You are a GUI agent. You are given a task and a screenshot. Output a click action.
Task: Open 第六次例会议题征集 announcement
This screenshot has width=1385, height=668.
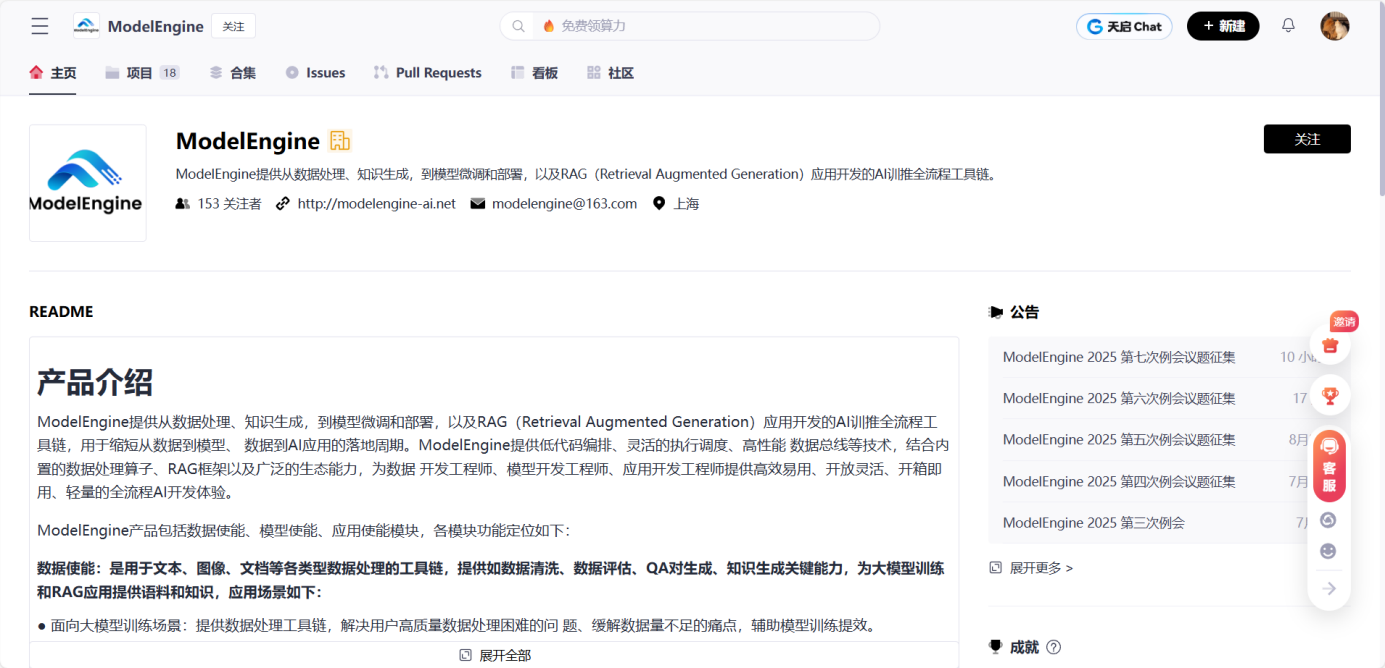click(x=1119, y=398)
